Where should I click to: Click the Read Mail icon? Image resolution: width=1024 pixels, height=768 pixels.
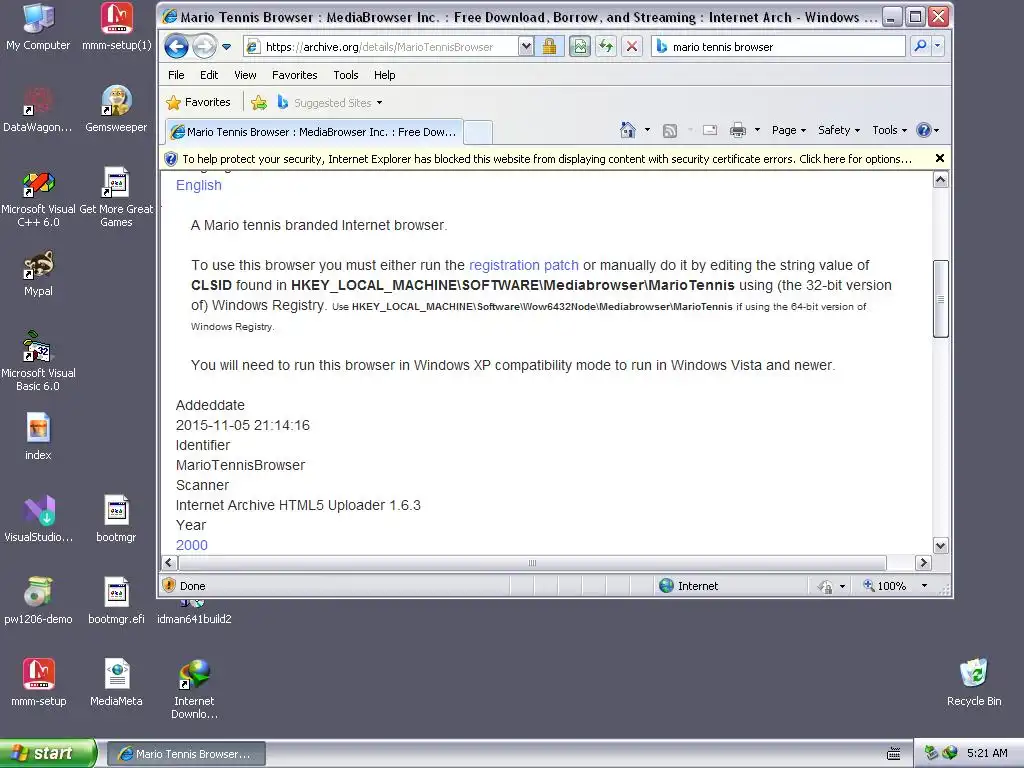[710, 131]
